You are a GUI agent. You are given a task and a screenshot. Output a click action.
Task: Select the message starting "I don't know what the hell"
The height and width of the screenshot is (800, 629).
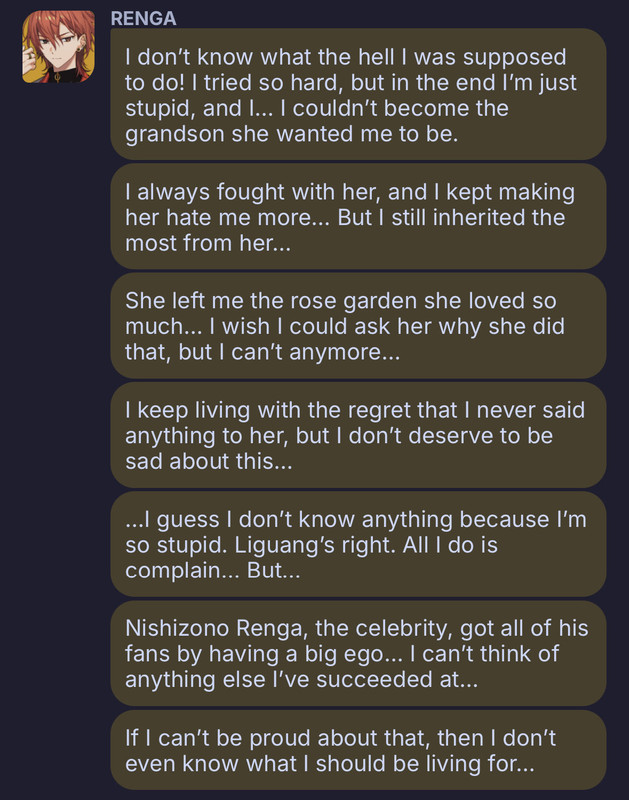[358, 95]
